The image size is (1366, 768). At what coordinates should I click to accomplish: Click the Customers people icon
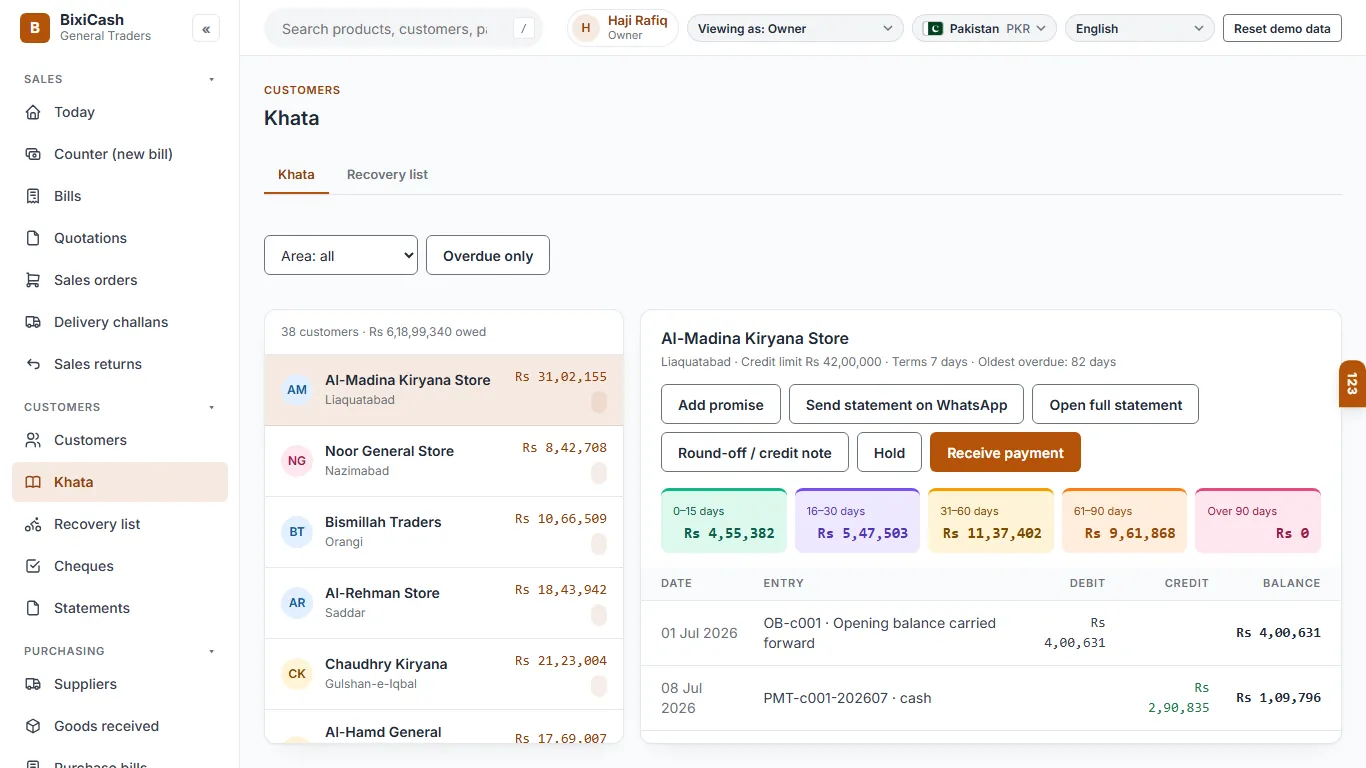[x=33, y=440]
